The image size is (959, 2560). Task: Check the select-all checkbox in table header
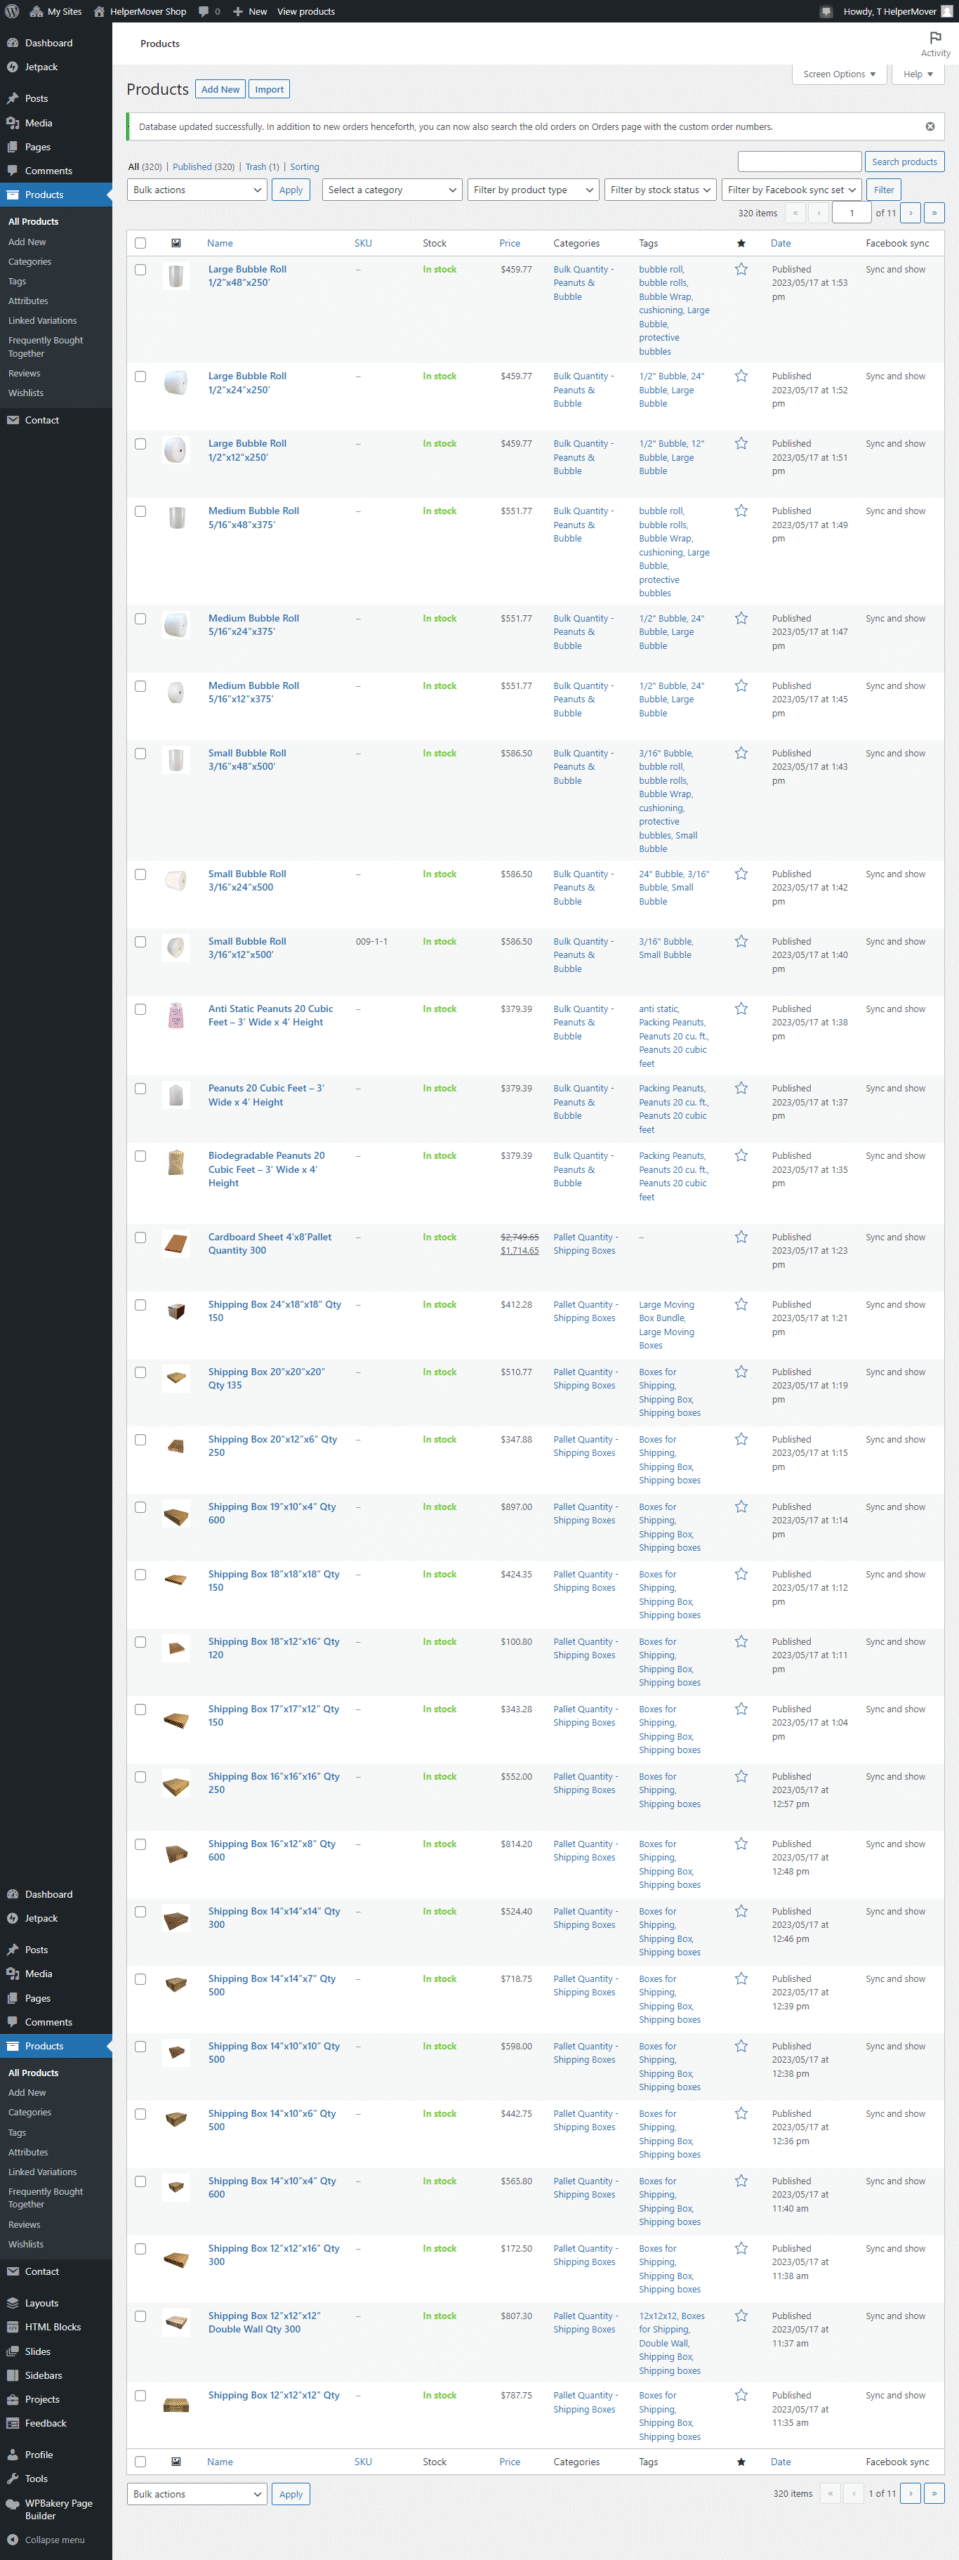[140, 243]
